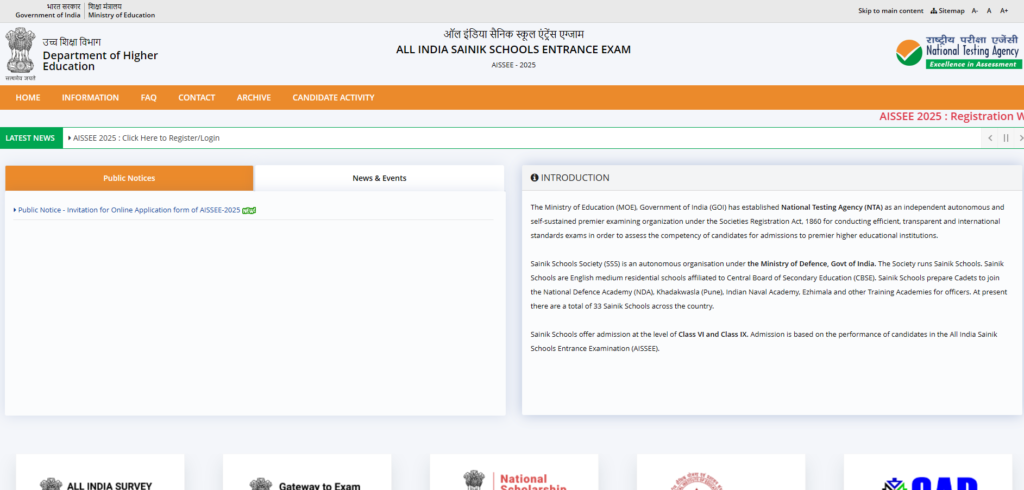Click AISSEE 2025 Register/Login news link

click(x=144, y=138)
